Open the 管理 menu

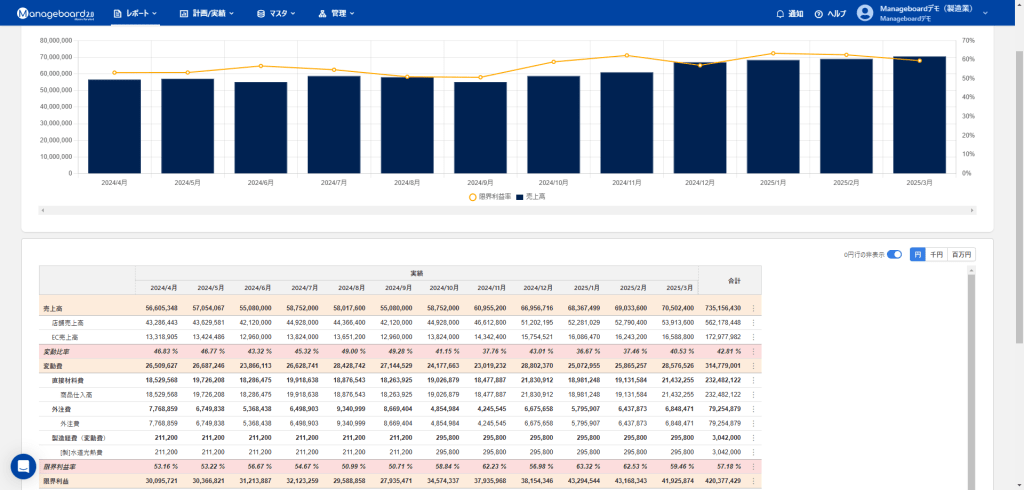(337, 14)
